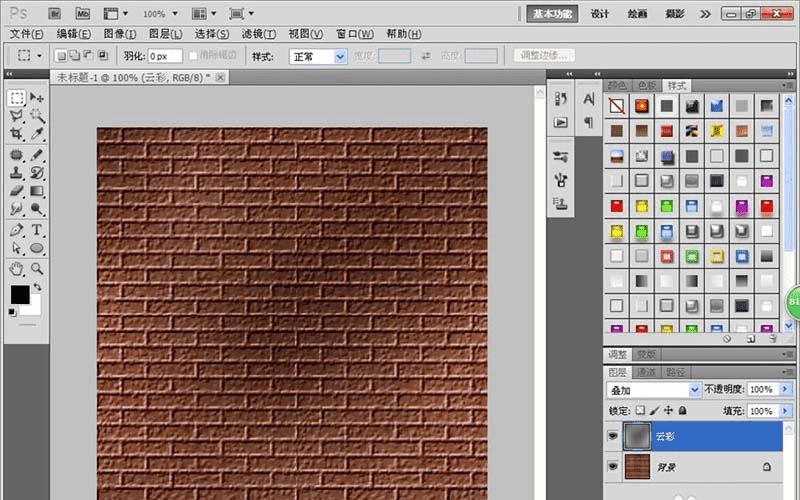Hide the 背景 layer with eye icon
This screenshot has width=800, height=500.
(x=613, y=466)
